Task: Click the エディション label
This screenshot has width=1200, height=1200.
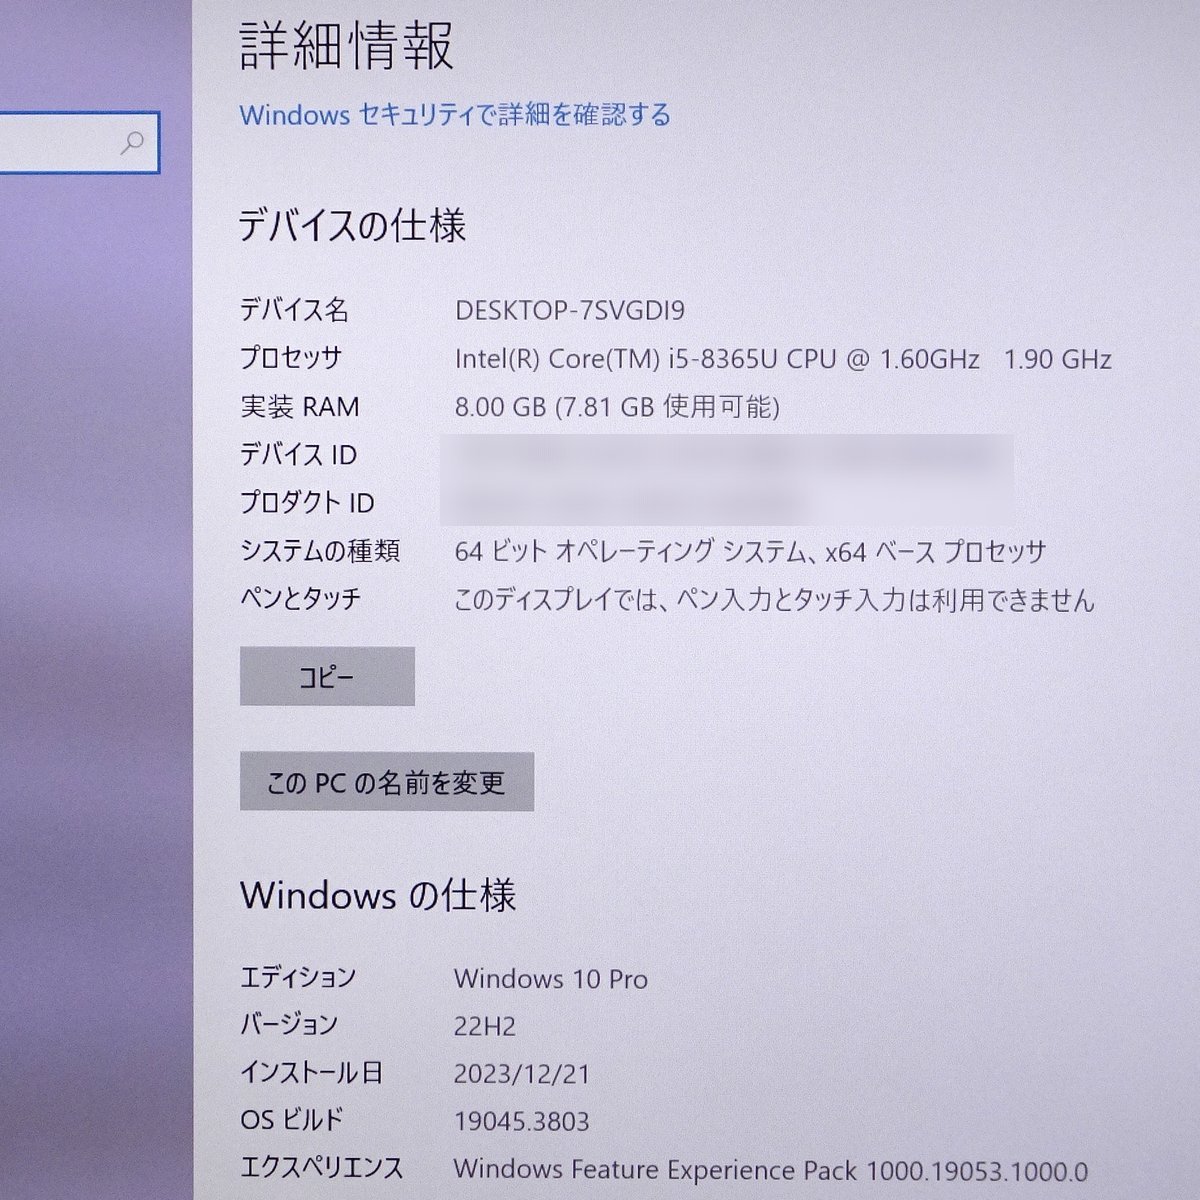Action: (x=298, y=977)
